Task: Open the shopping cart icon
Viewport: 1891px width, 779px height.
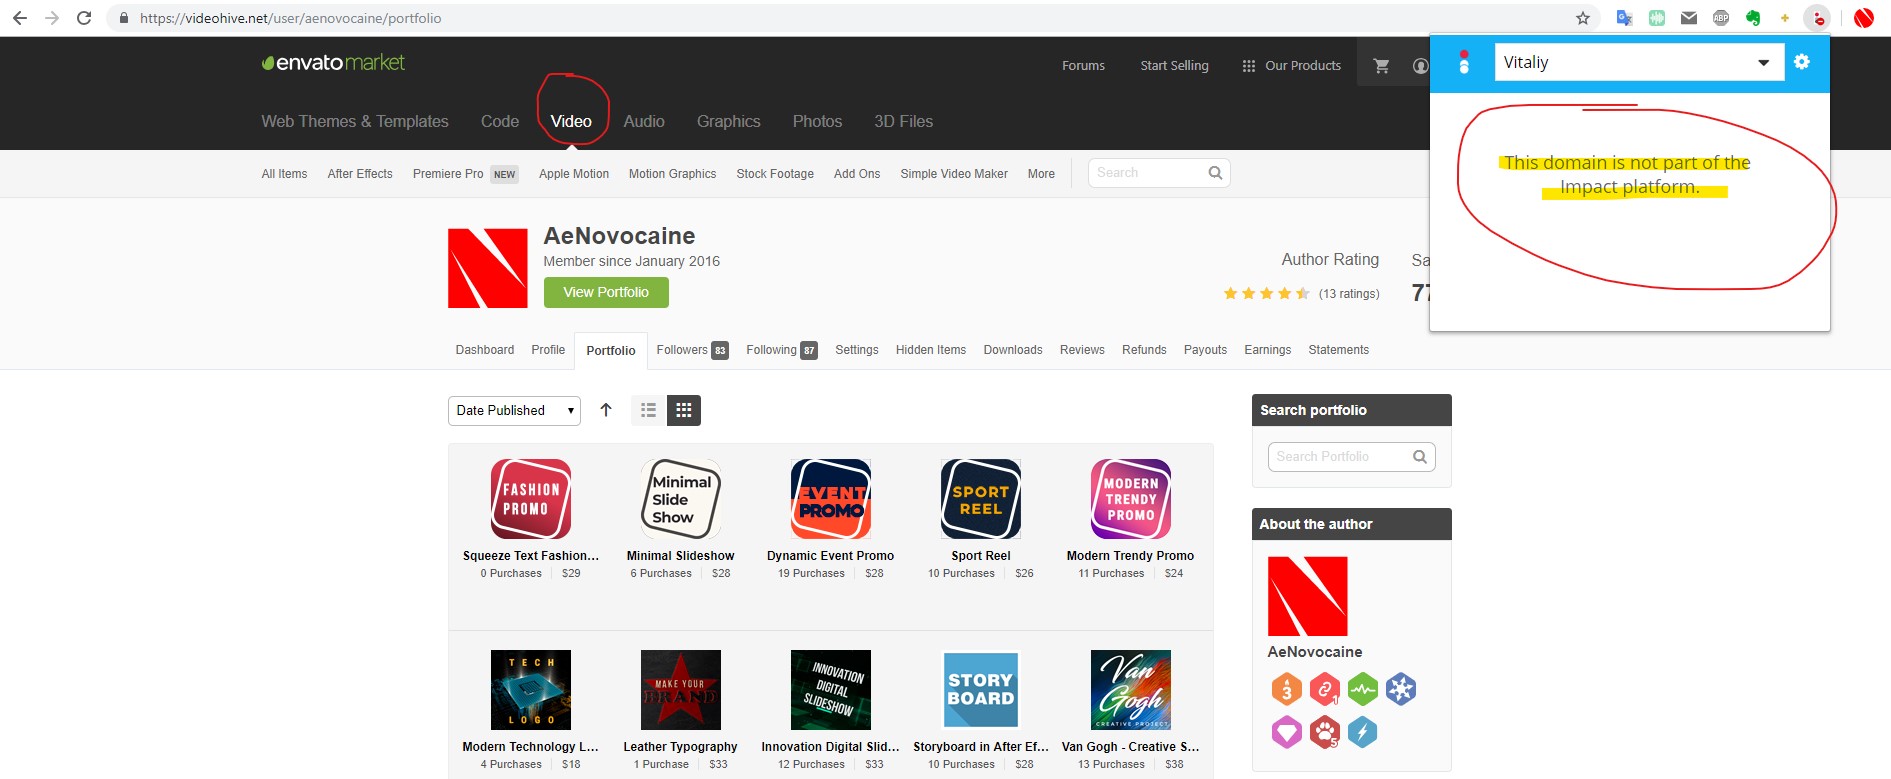Action: pos(1381,66)
